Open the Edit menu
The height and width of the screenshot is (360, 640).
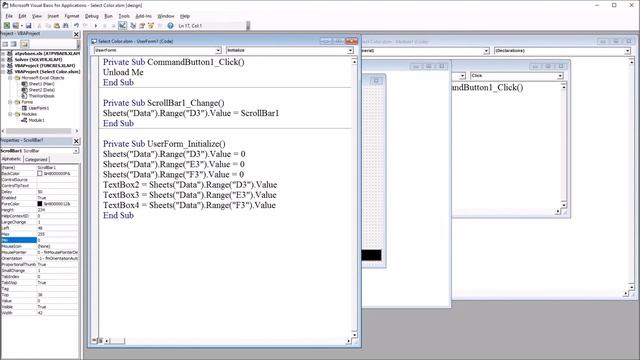click(22, 16)
